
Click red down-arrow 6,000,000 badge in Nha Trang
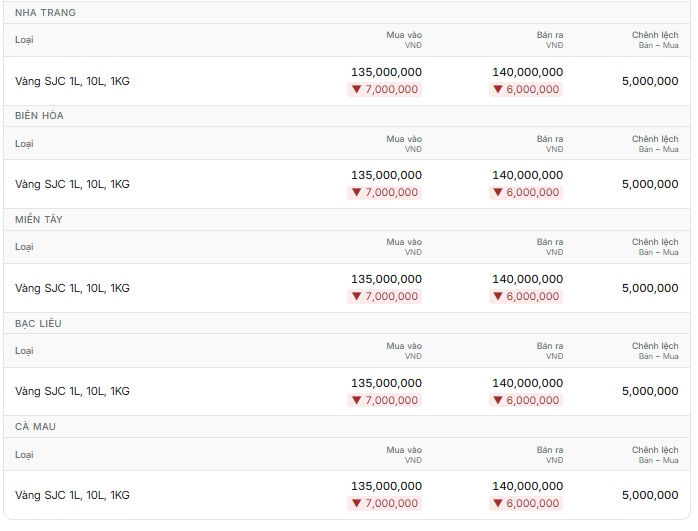[526, 89]
